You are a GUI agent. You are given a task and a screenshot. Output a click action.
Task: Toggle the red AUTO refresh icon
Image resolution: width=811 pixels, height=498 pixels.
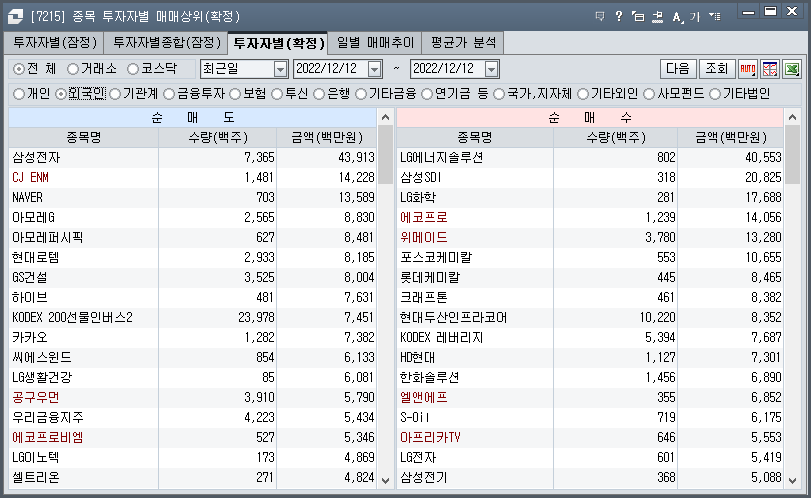click(x=748, y=69)
